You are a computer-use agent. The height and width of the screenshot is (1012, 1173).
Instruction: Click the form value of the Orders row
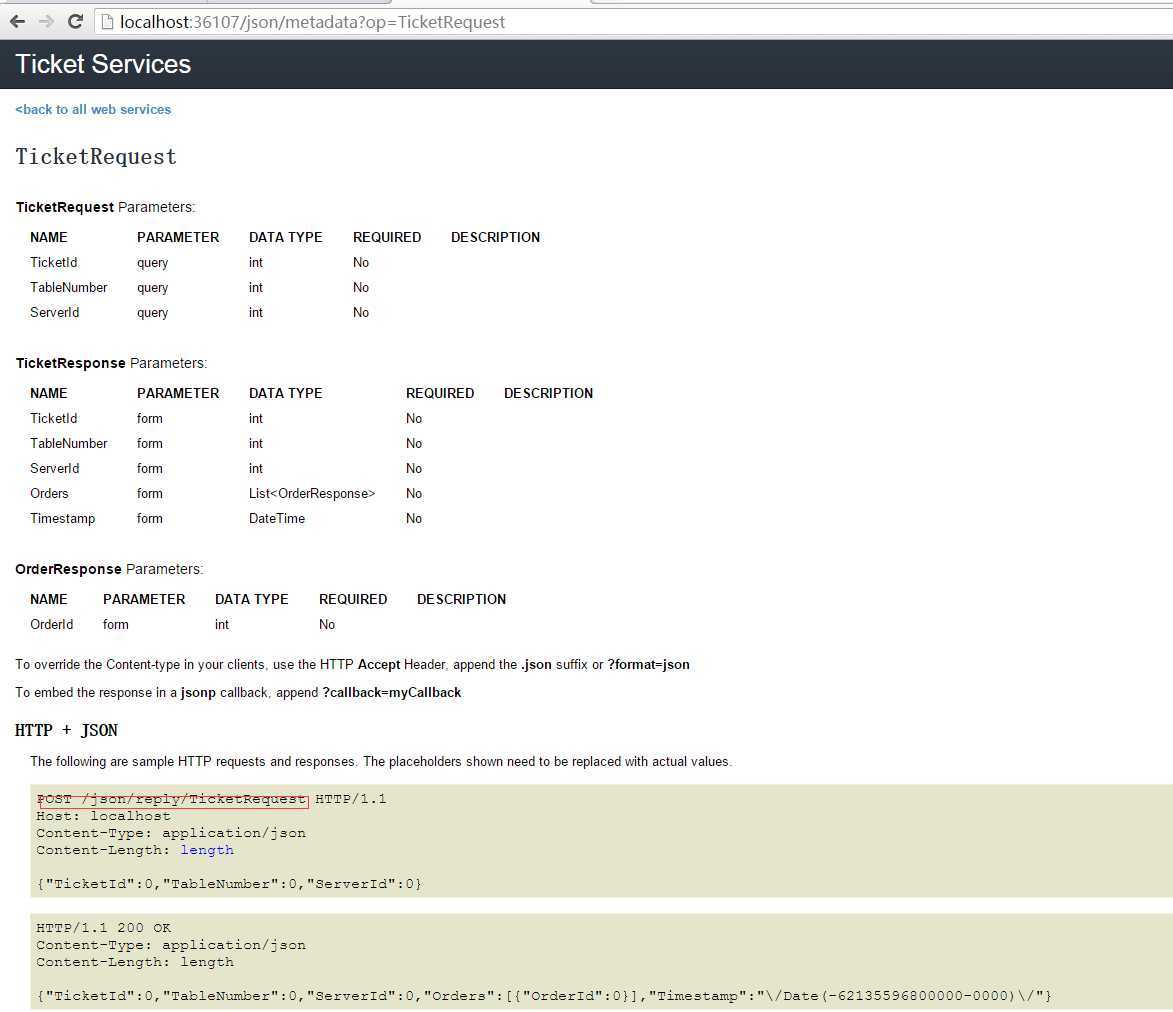pos(150,494)
